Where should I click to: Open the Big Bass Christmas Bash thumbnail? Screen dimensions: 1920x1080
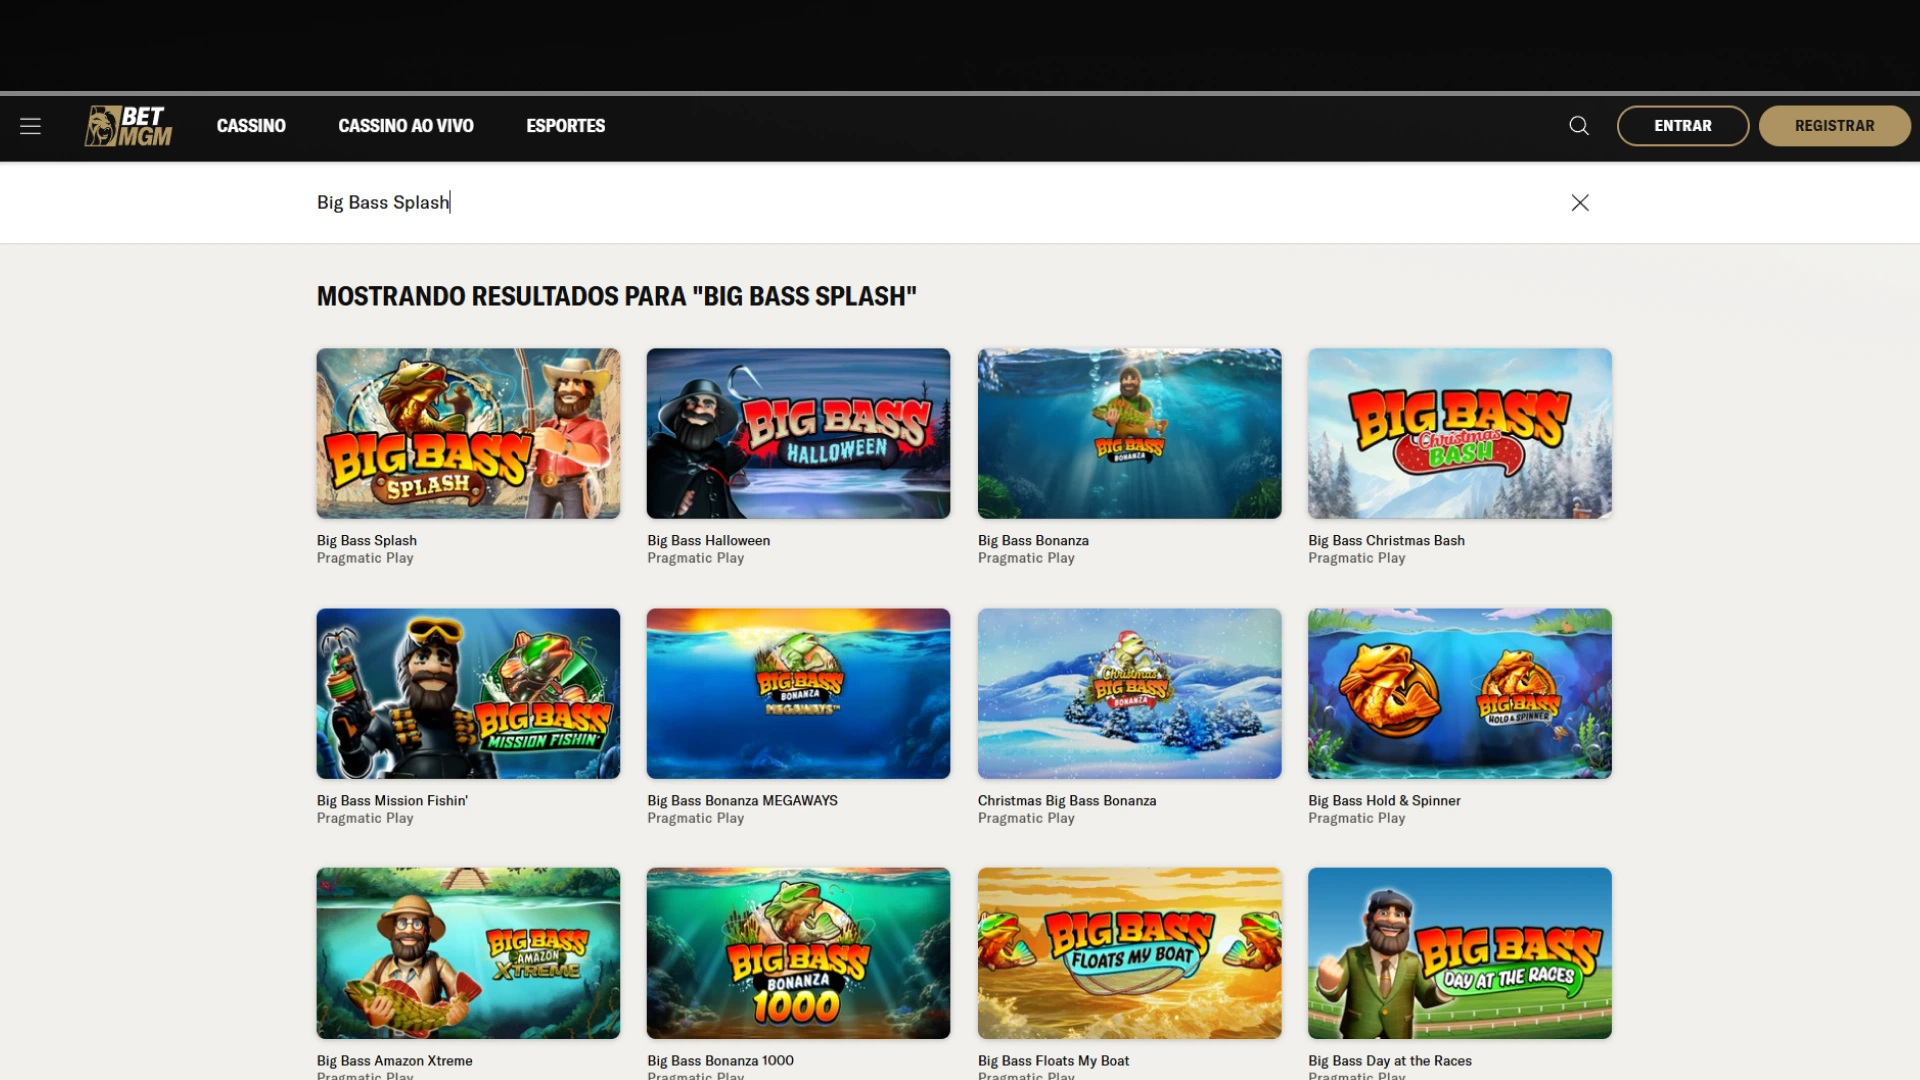(1460, 433)
